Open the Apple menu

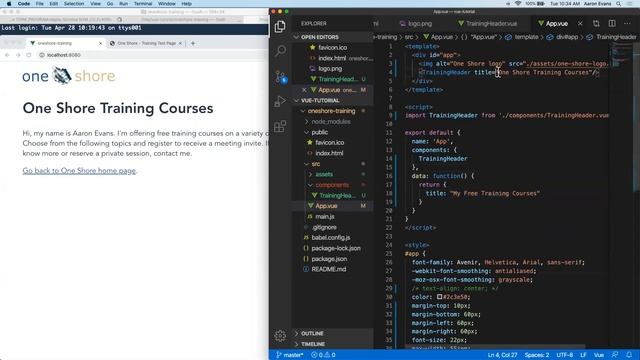tap(9, 4)
